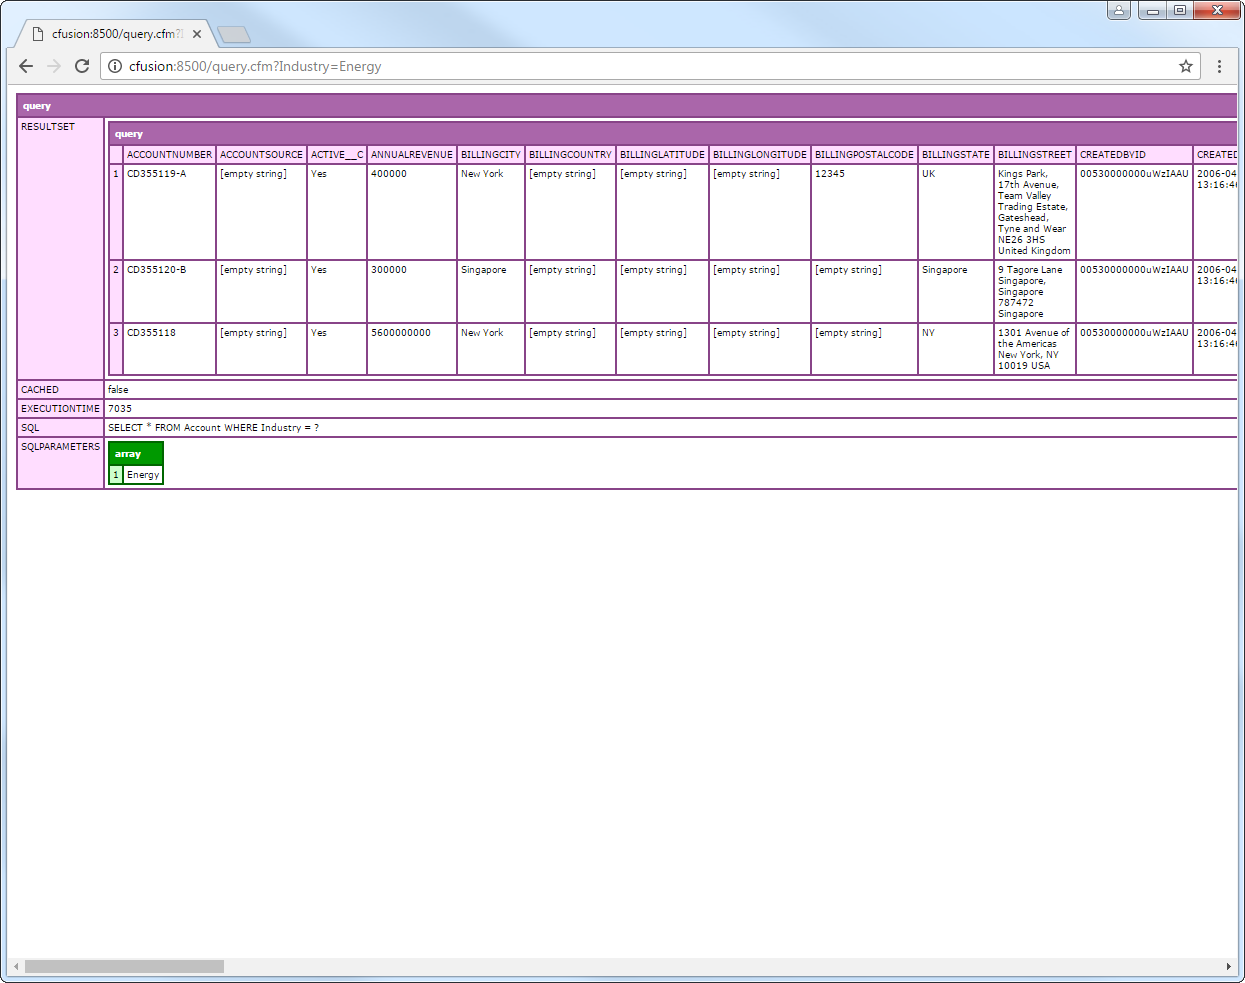Toggle the RESULTSET row label

point(48,127)
